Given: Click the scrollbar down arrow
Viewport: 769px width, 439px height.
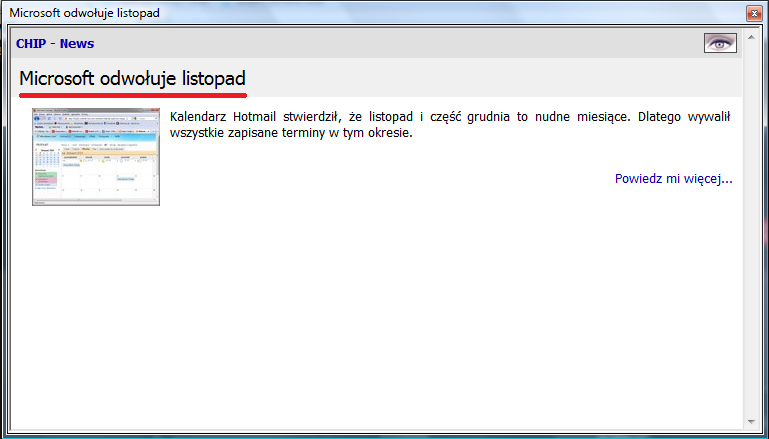Looking at the screenshot, I should (751, 422).
